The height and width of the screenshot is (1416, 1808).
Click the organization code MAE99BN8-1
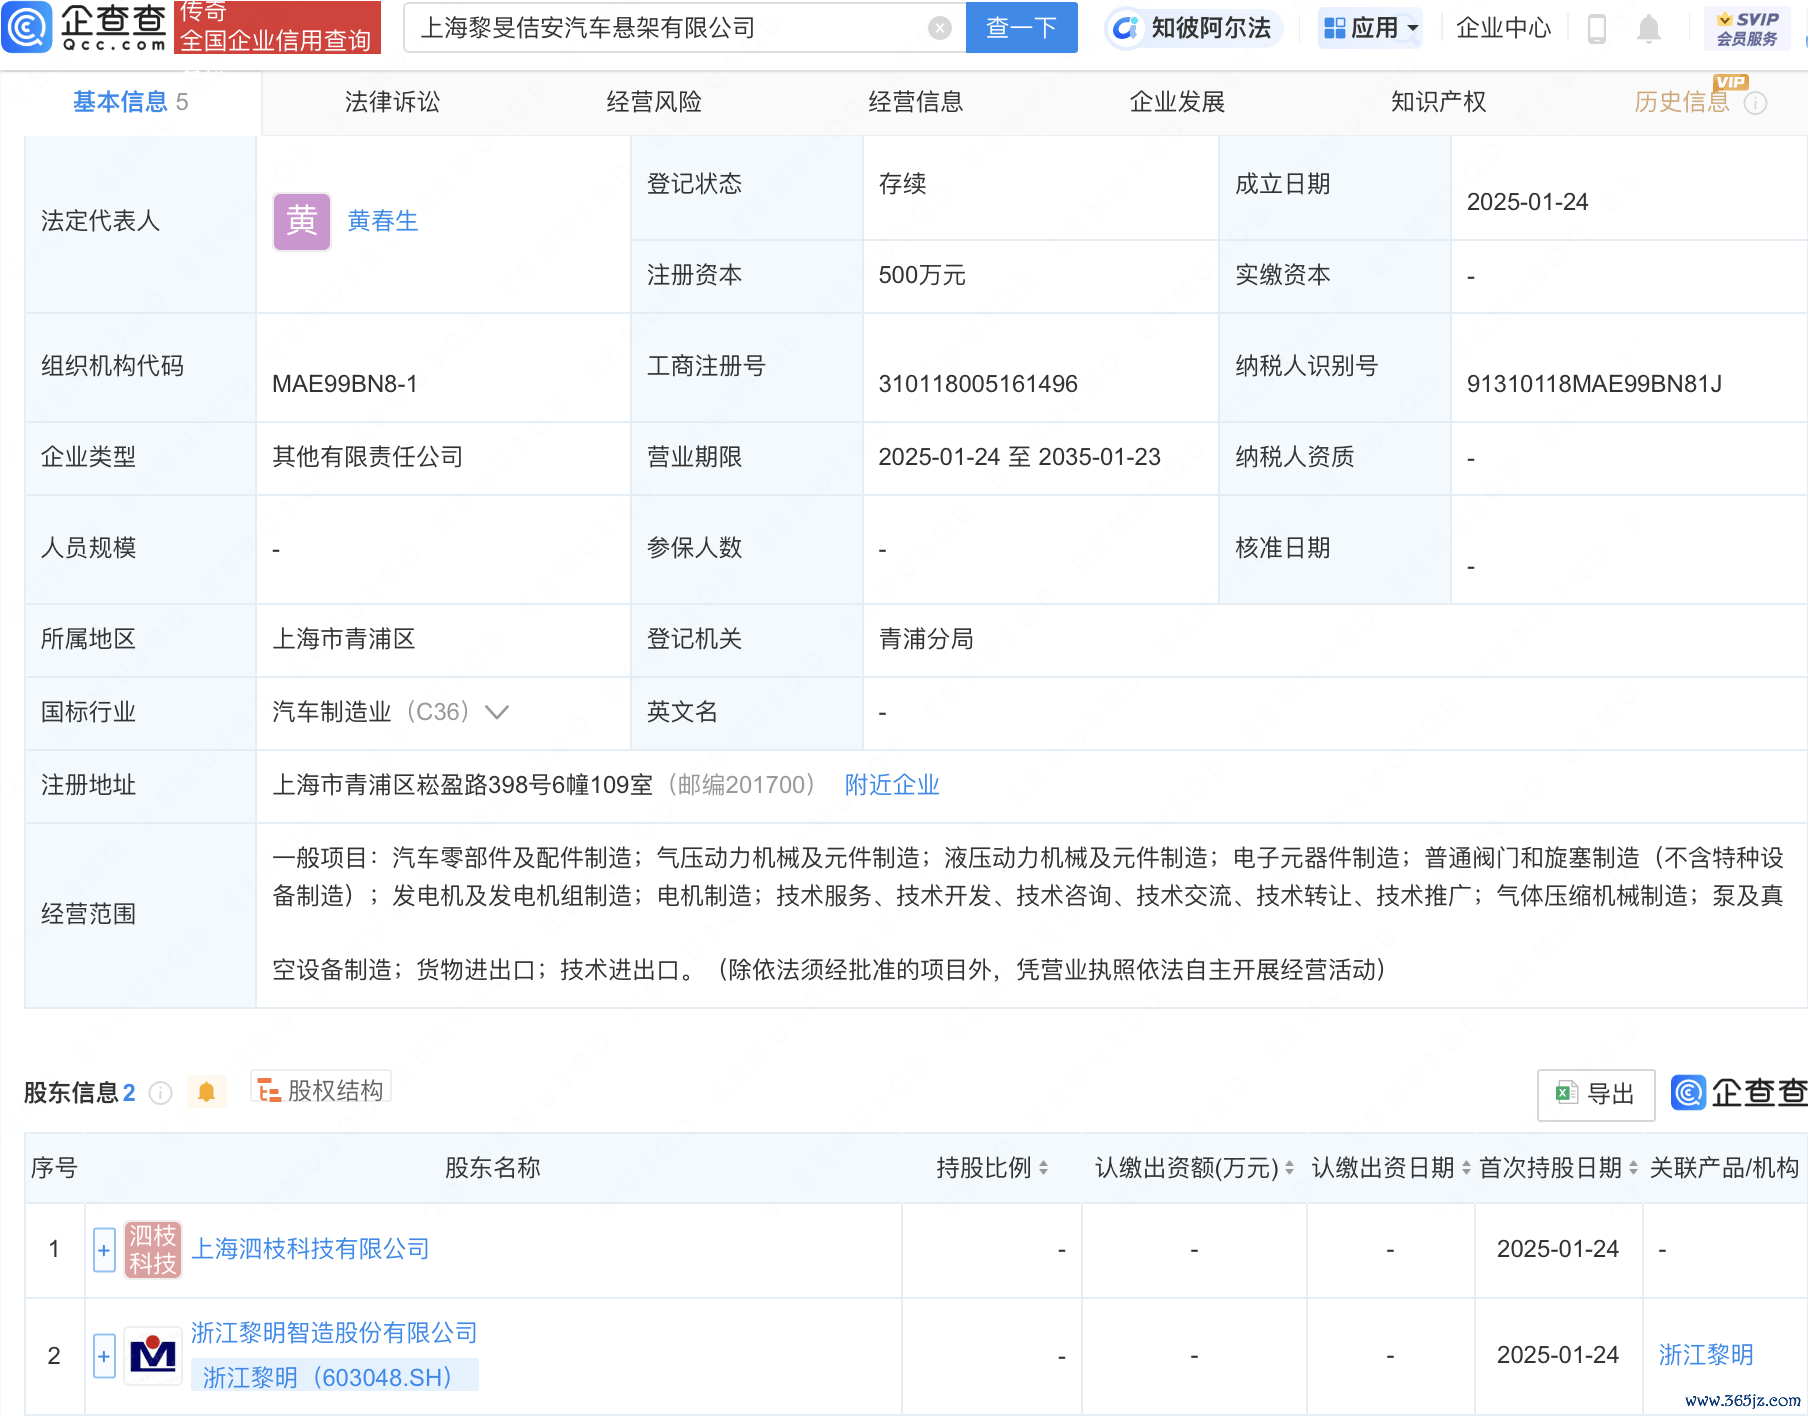[x=345, y=384]
